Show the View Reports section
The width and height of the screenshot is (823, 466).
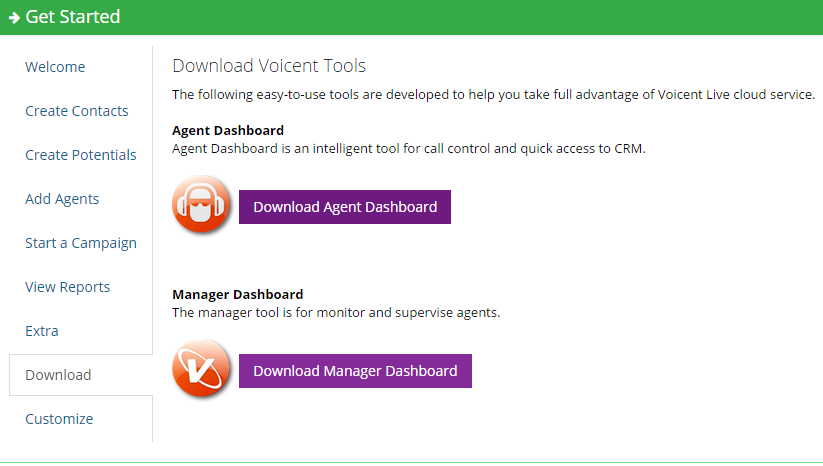(x=68, y=287)
